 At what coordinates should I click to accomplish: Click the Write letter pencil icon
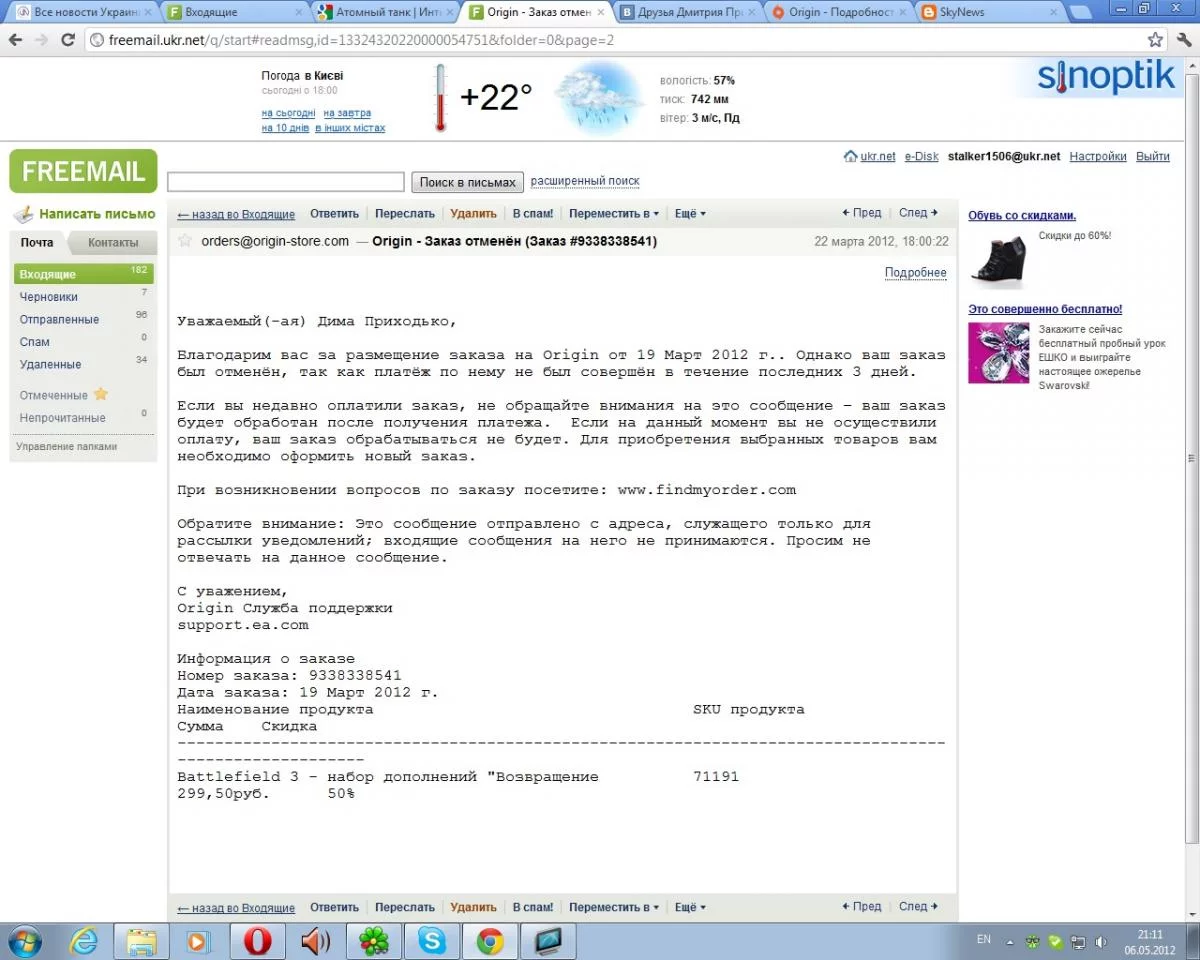23,214
